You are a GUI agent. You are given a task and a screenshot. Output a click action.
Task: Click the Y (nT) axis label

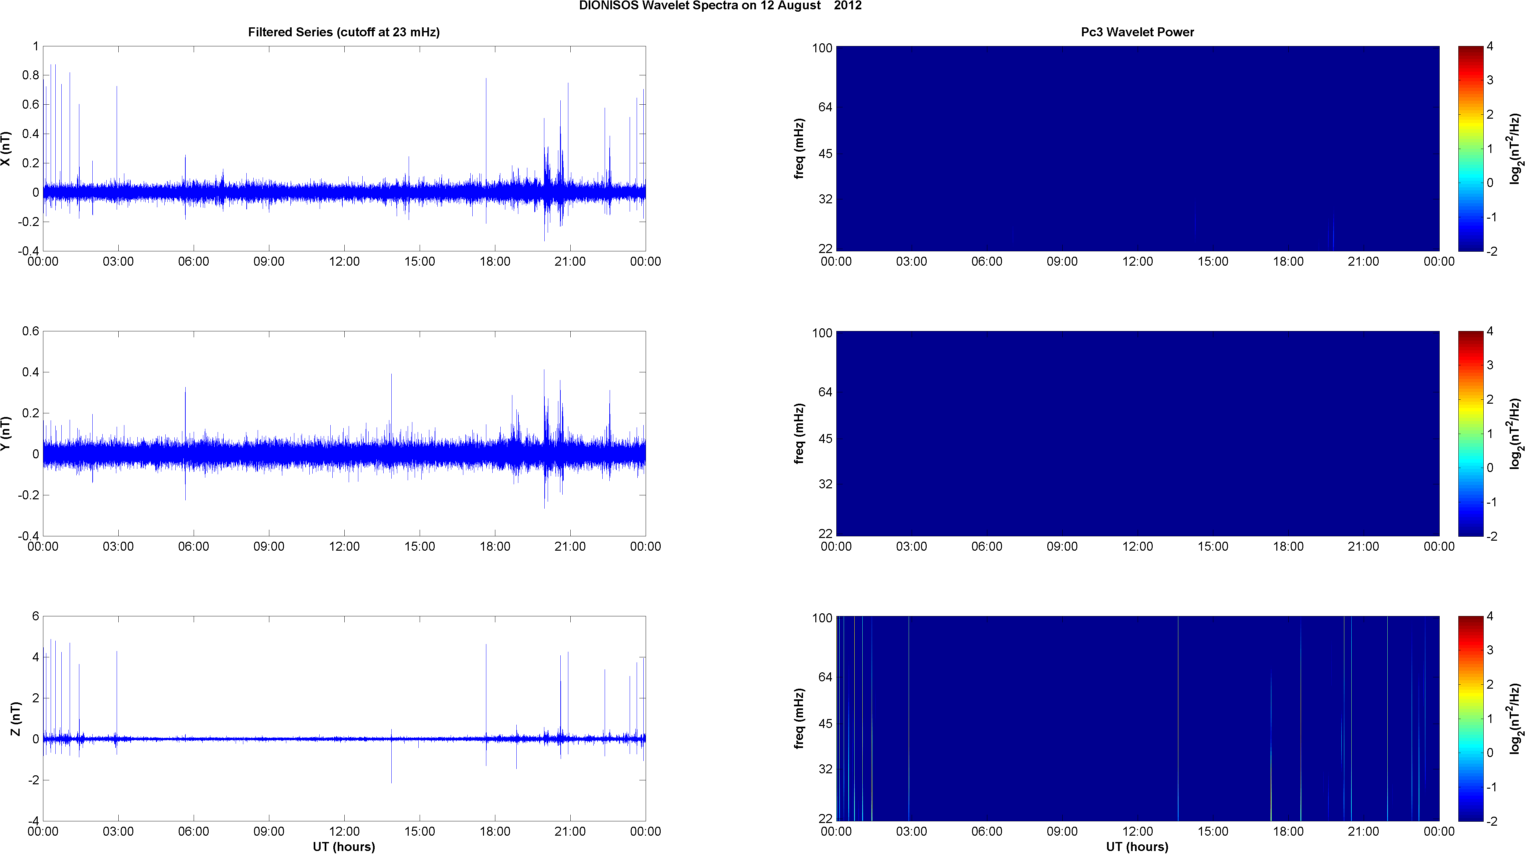tap(7, 434)
